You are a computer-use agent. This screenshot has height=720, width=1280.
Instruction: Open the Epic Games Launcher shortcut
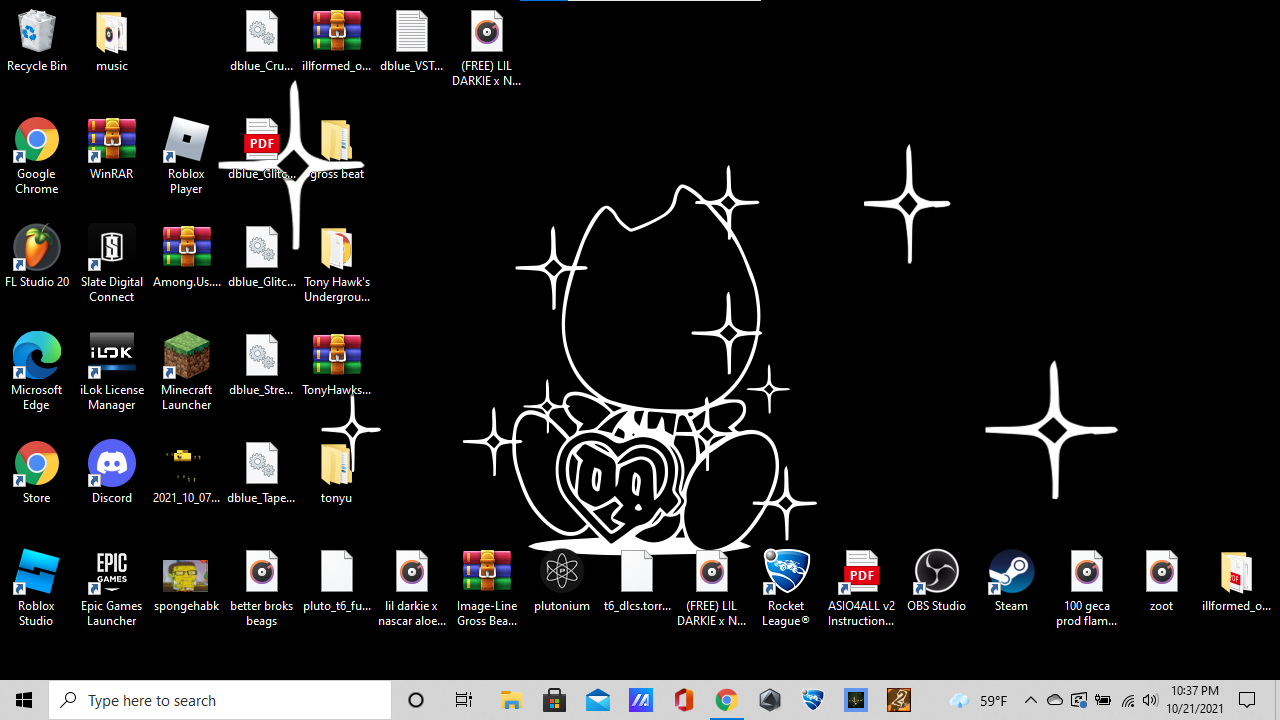pyautogui.click(x=112, y=572)
